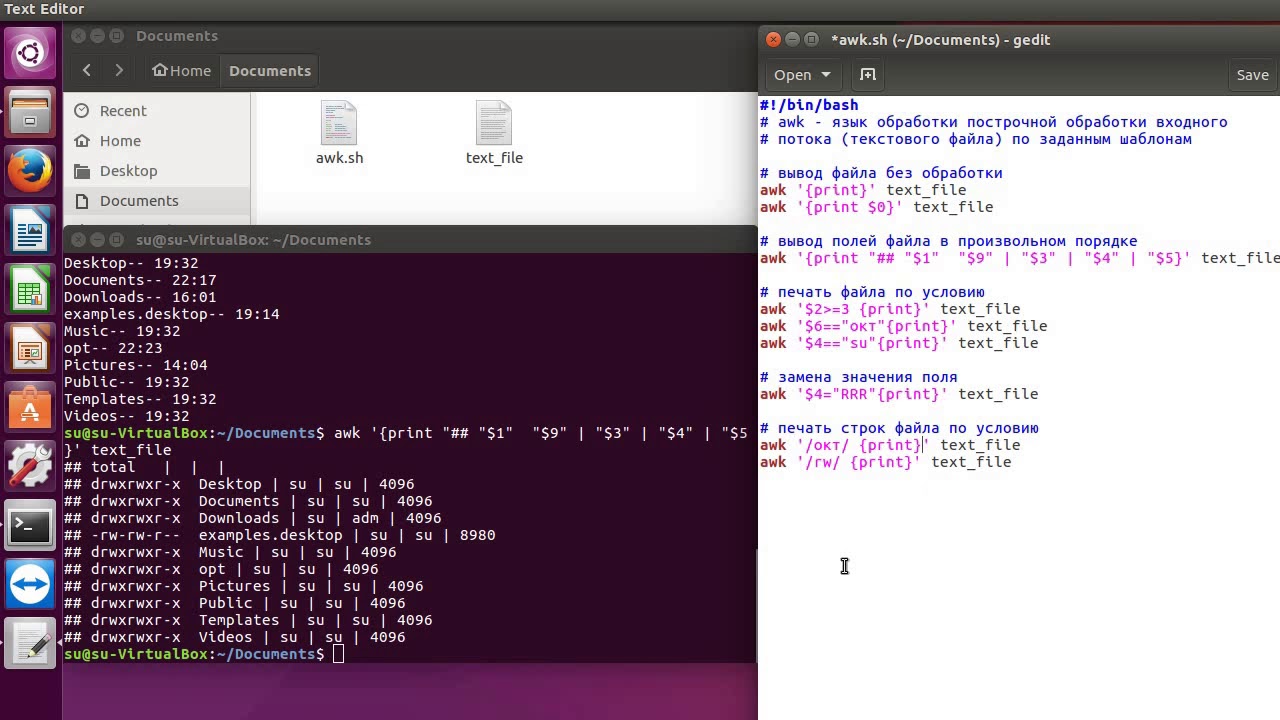Launch LibreOffice Impress from the dock
1280x720 pixels.
[x=30, y=349]
